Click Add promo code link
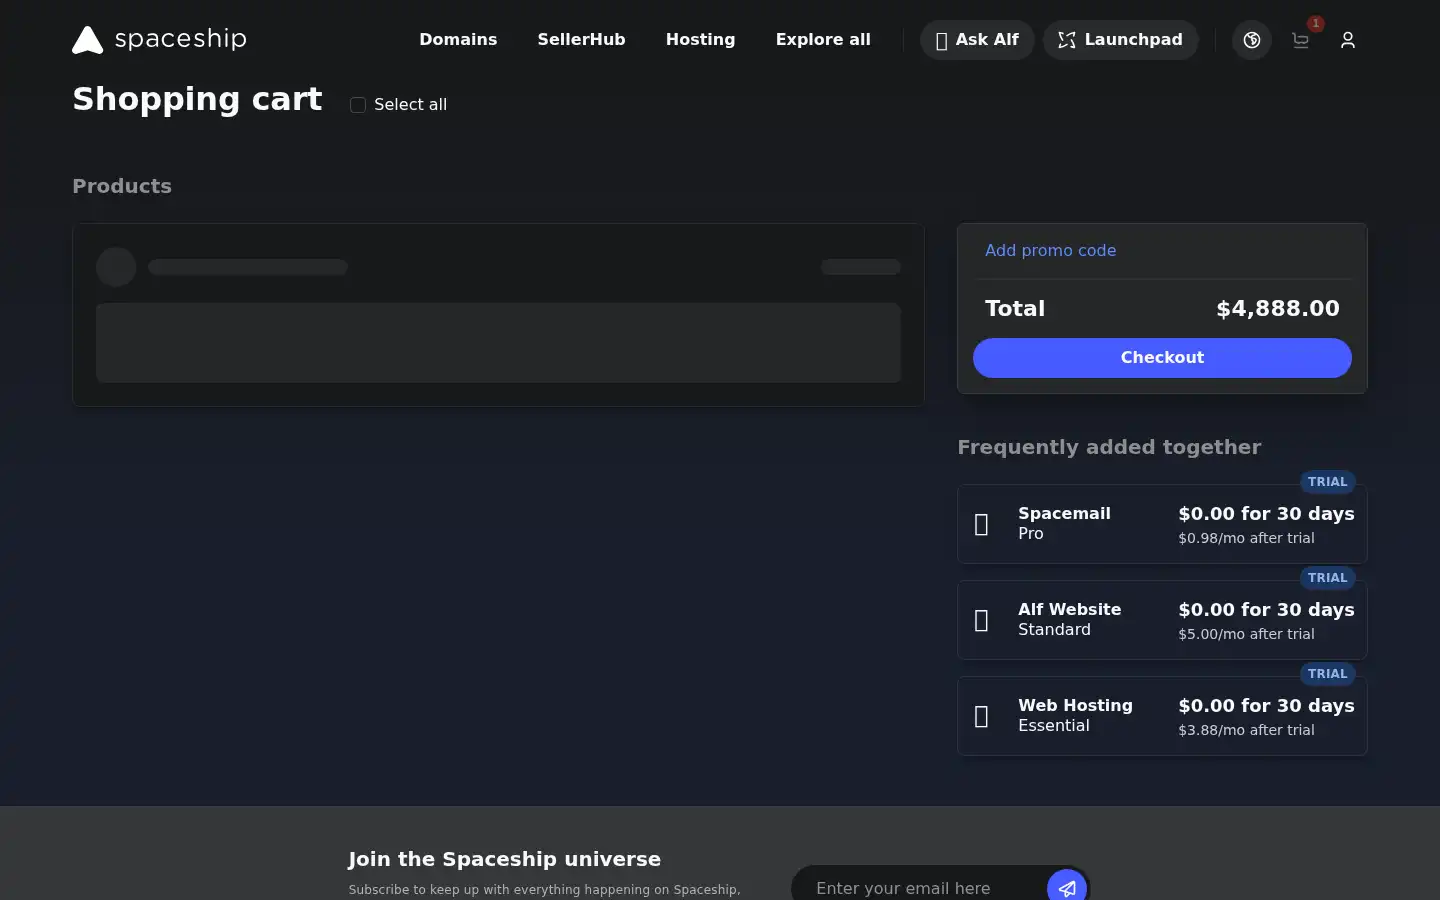1440x900 pixels. coord(1050,250)
